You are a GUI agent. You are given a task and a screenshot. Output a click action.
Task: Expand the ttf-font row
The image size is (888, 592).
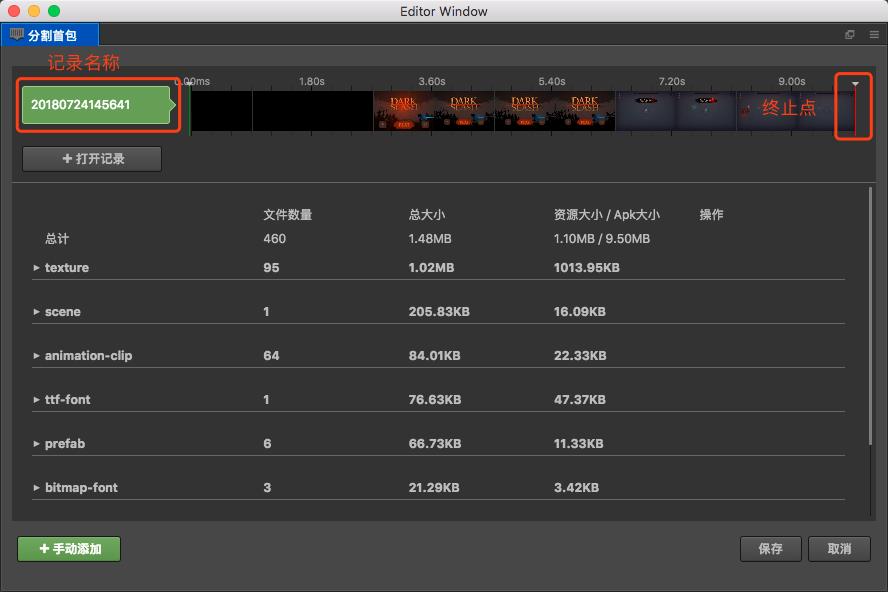[x=36, y=399]
